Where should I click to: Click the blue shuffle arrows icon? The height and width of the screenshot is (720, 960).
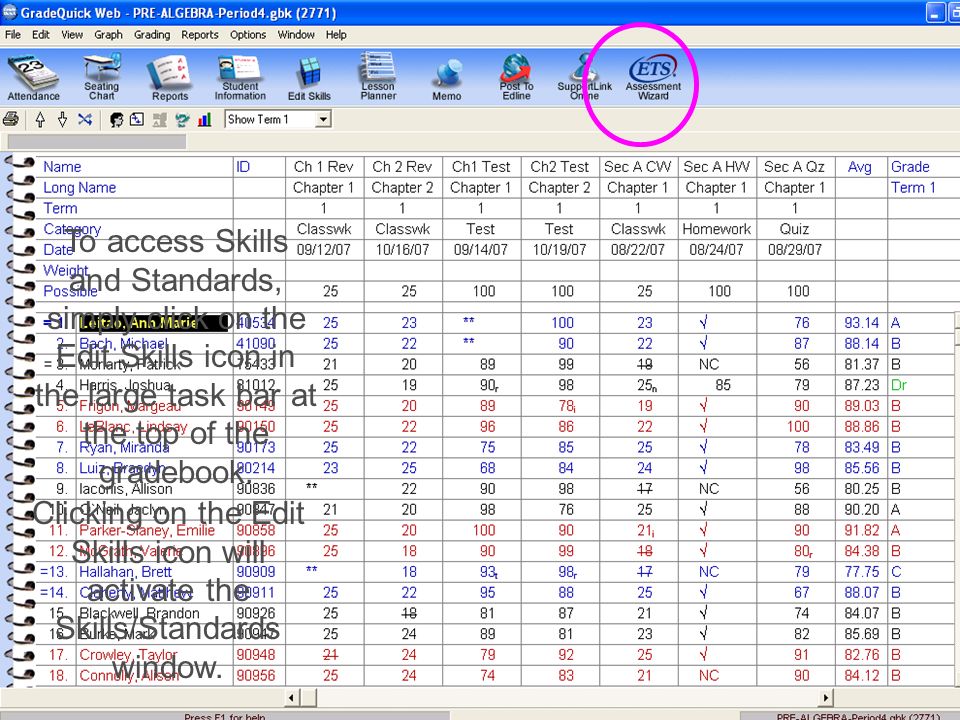click(x=85, y=119)
